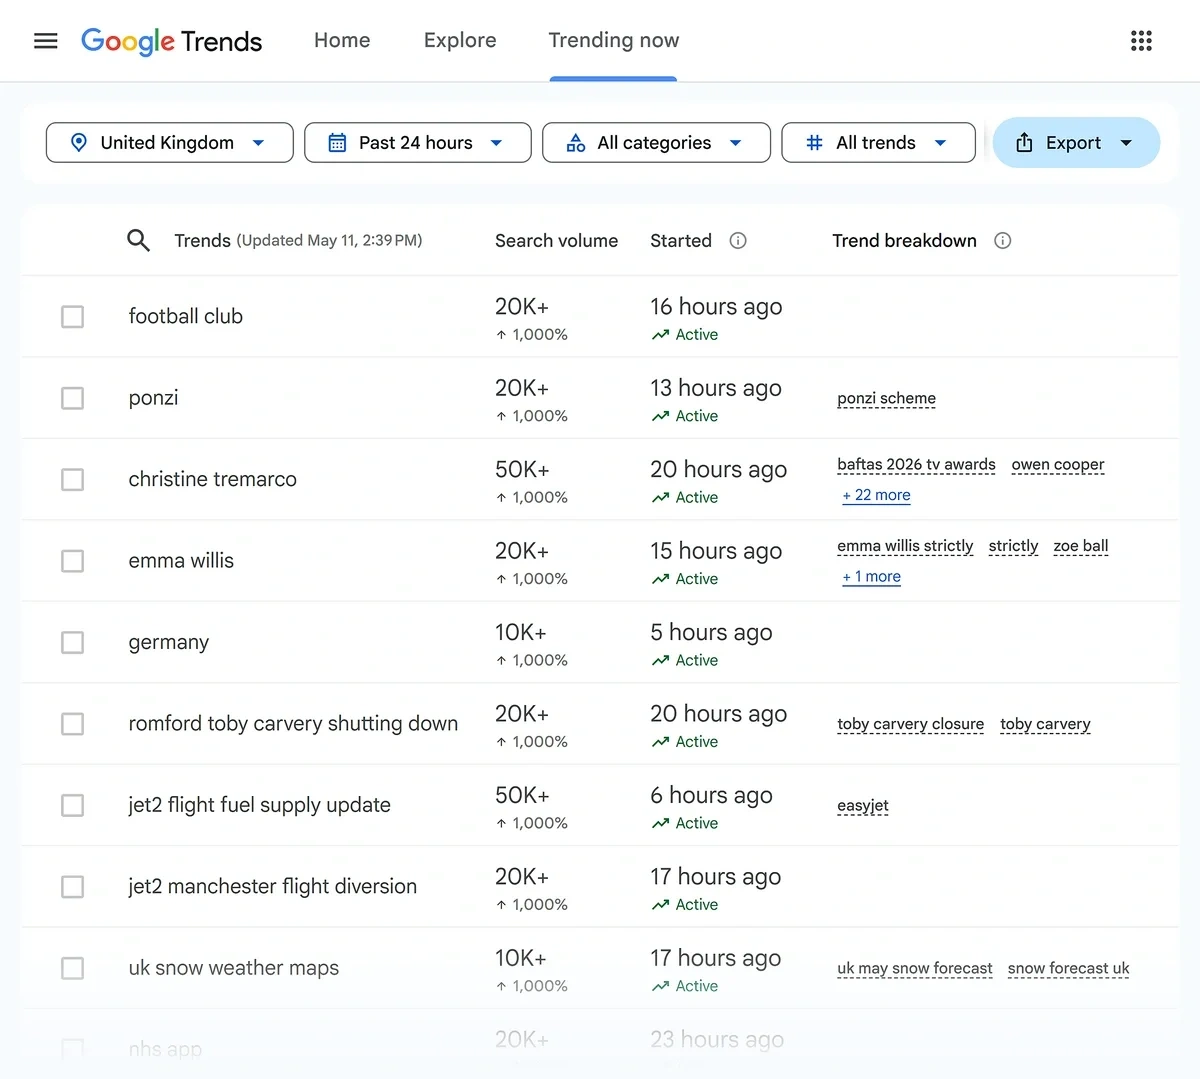Click the calendar icon in time filter
Screen dimensions: 1200x1079
point(337,143)
